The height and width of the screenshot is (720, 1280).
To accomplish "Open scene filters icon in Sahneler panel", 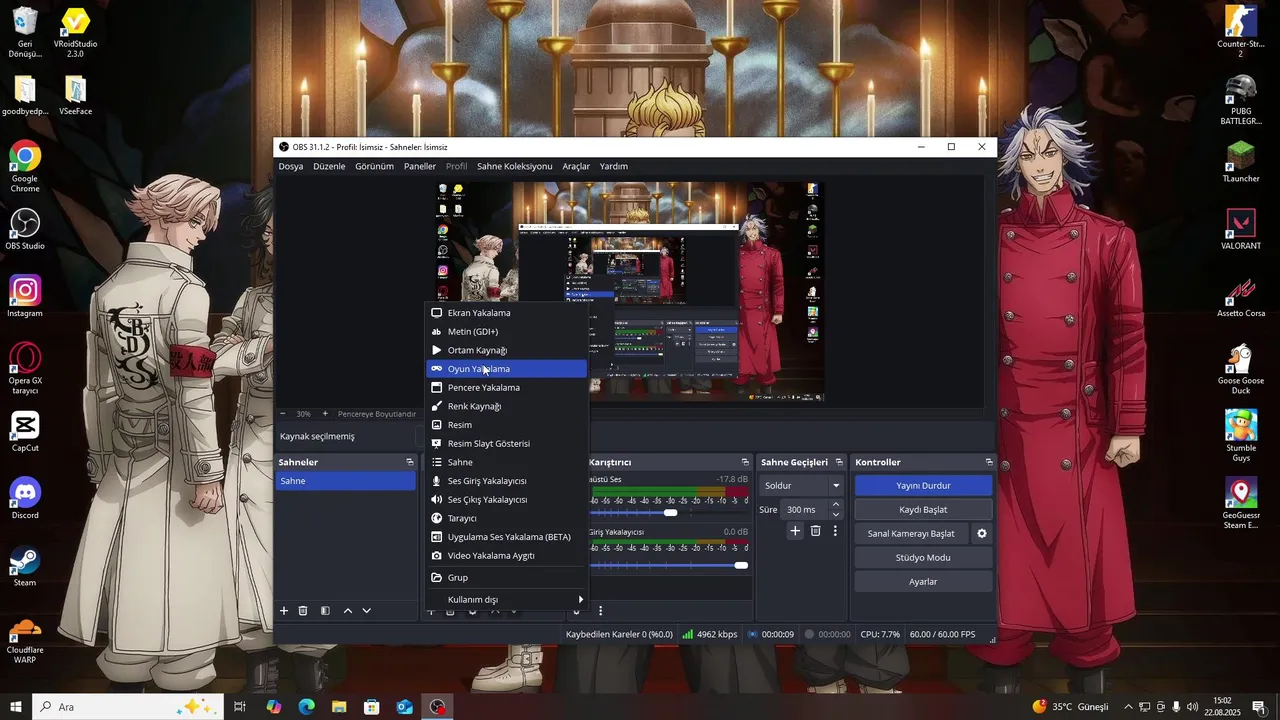I will [x=325, y=611].
